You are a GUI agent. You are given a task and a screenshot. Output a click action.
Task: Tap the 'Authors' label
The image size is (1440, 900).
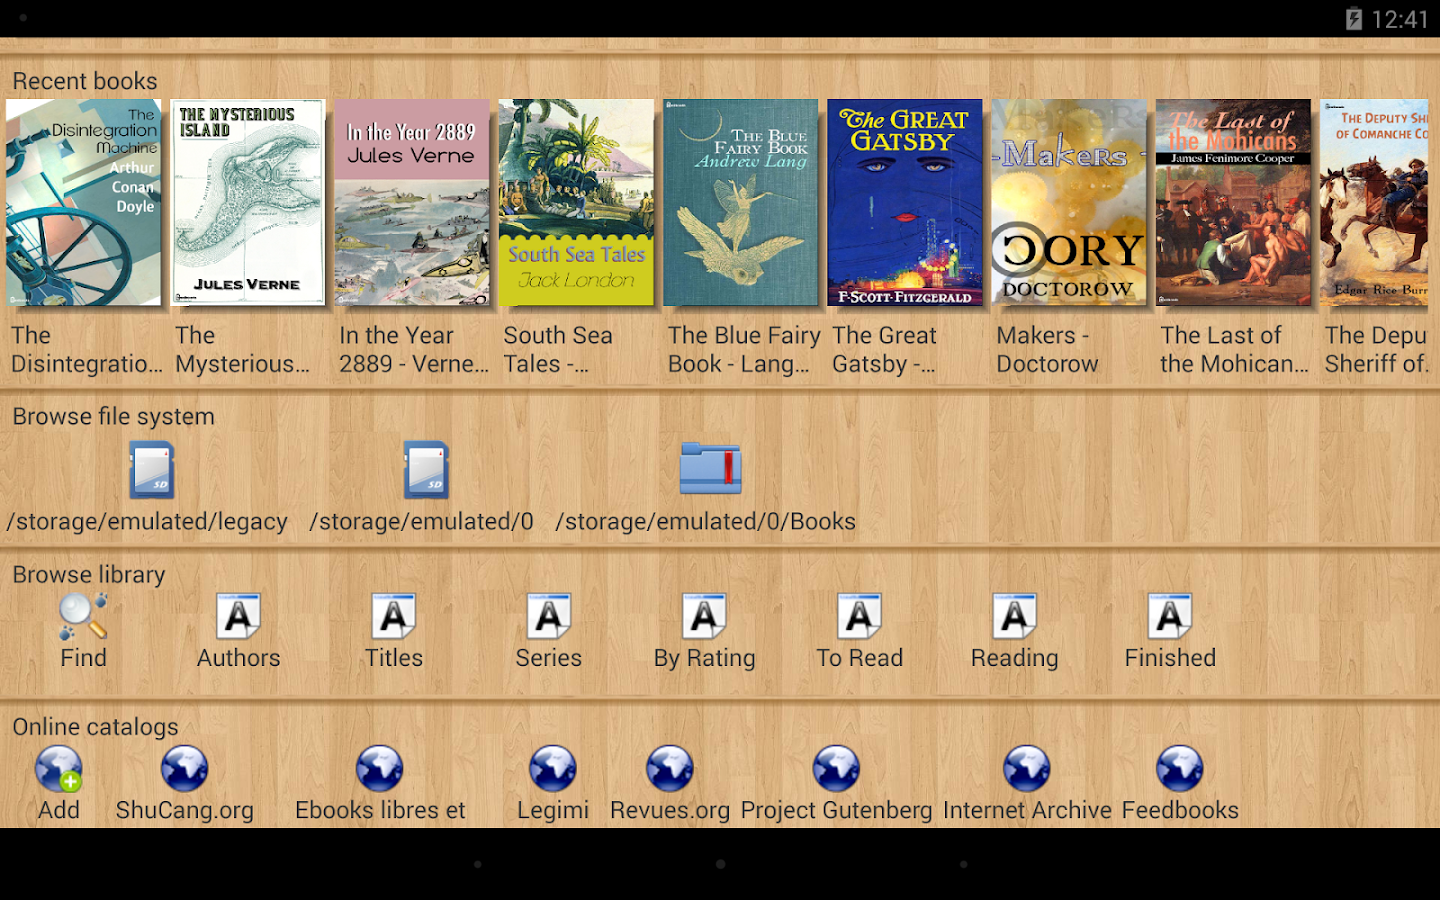(238, 658)
